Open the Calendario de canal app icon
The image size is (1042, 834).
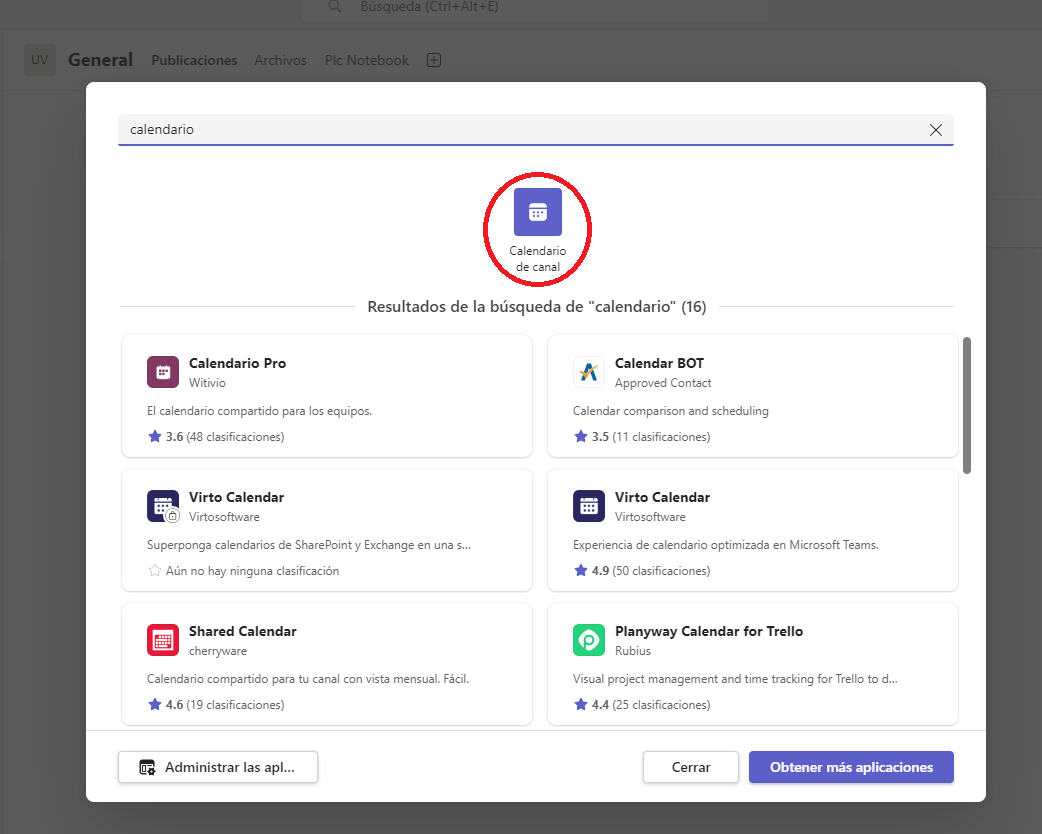(538, 212)
